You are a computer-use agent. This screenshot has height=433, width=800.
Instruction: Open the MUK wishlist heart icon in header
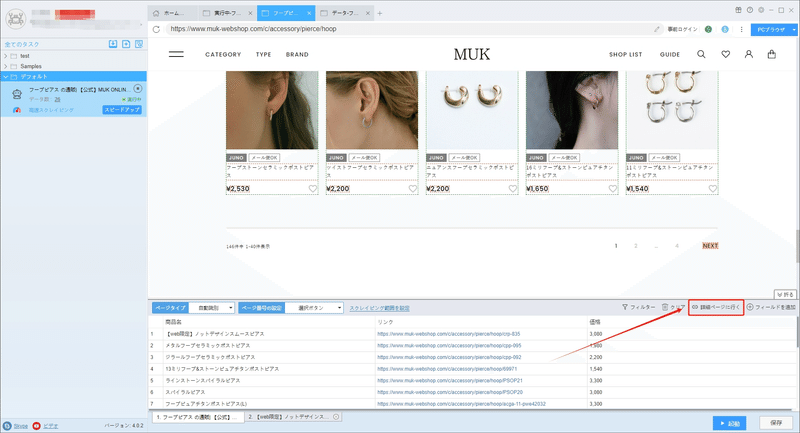click(726, 54)
